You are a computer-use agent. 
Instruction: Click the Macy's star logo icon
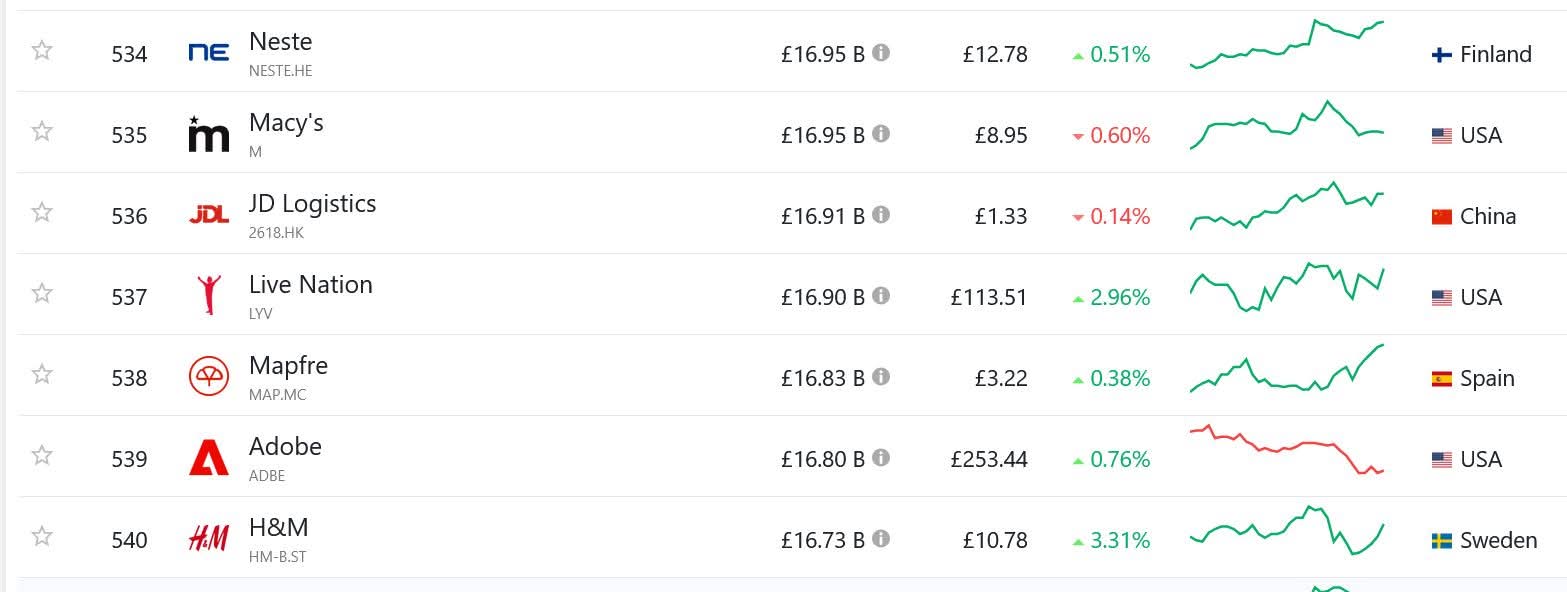click(x=208, y=134)
